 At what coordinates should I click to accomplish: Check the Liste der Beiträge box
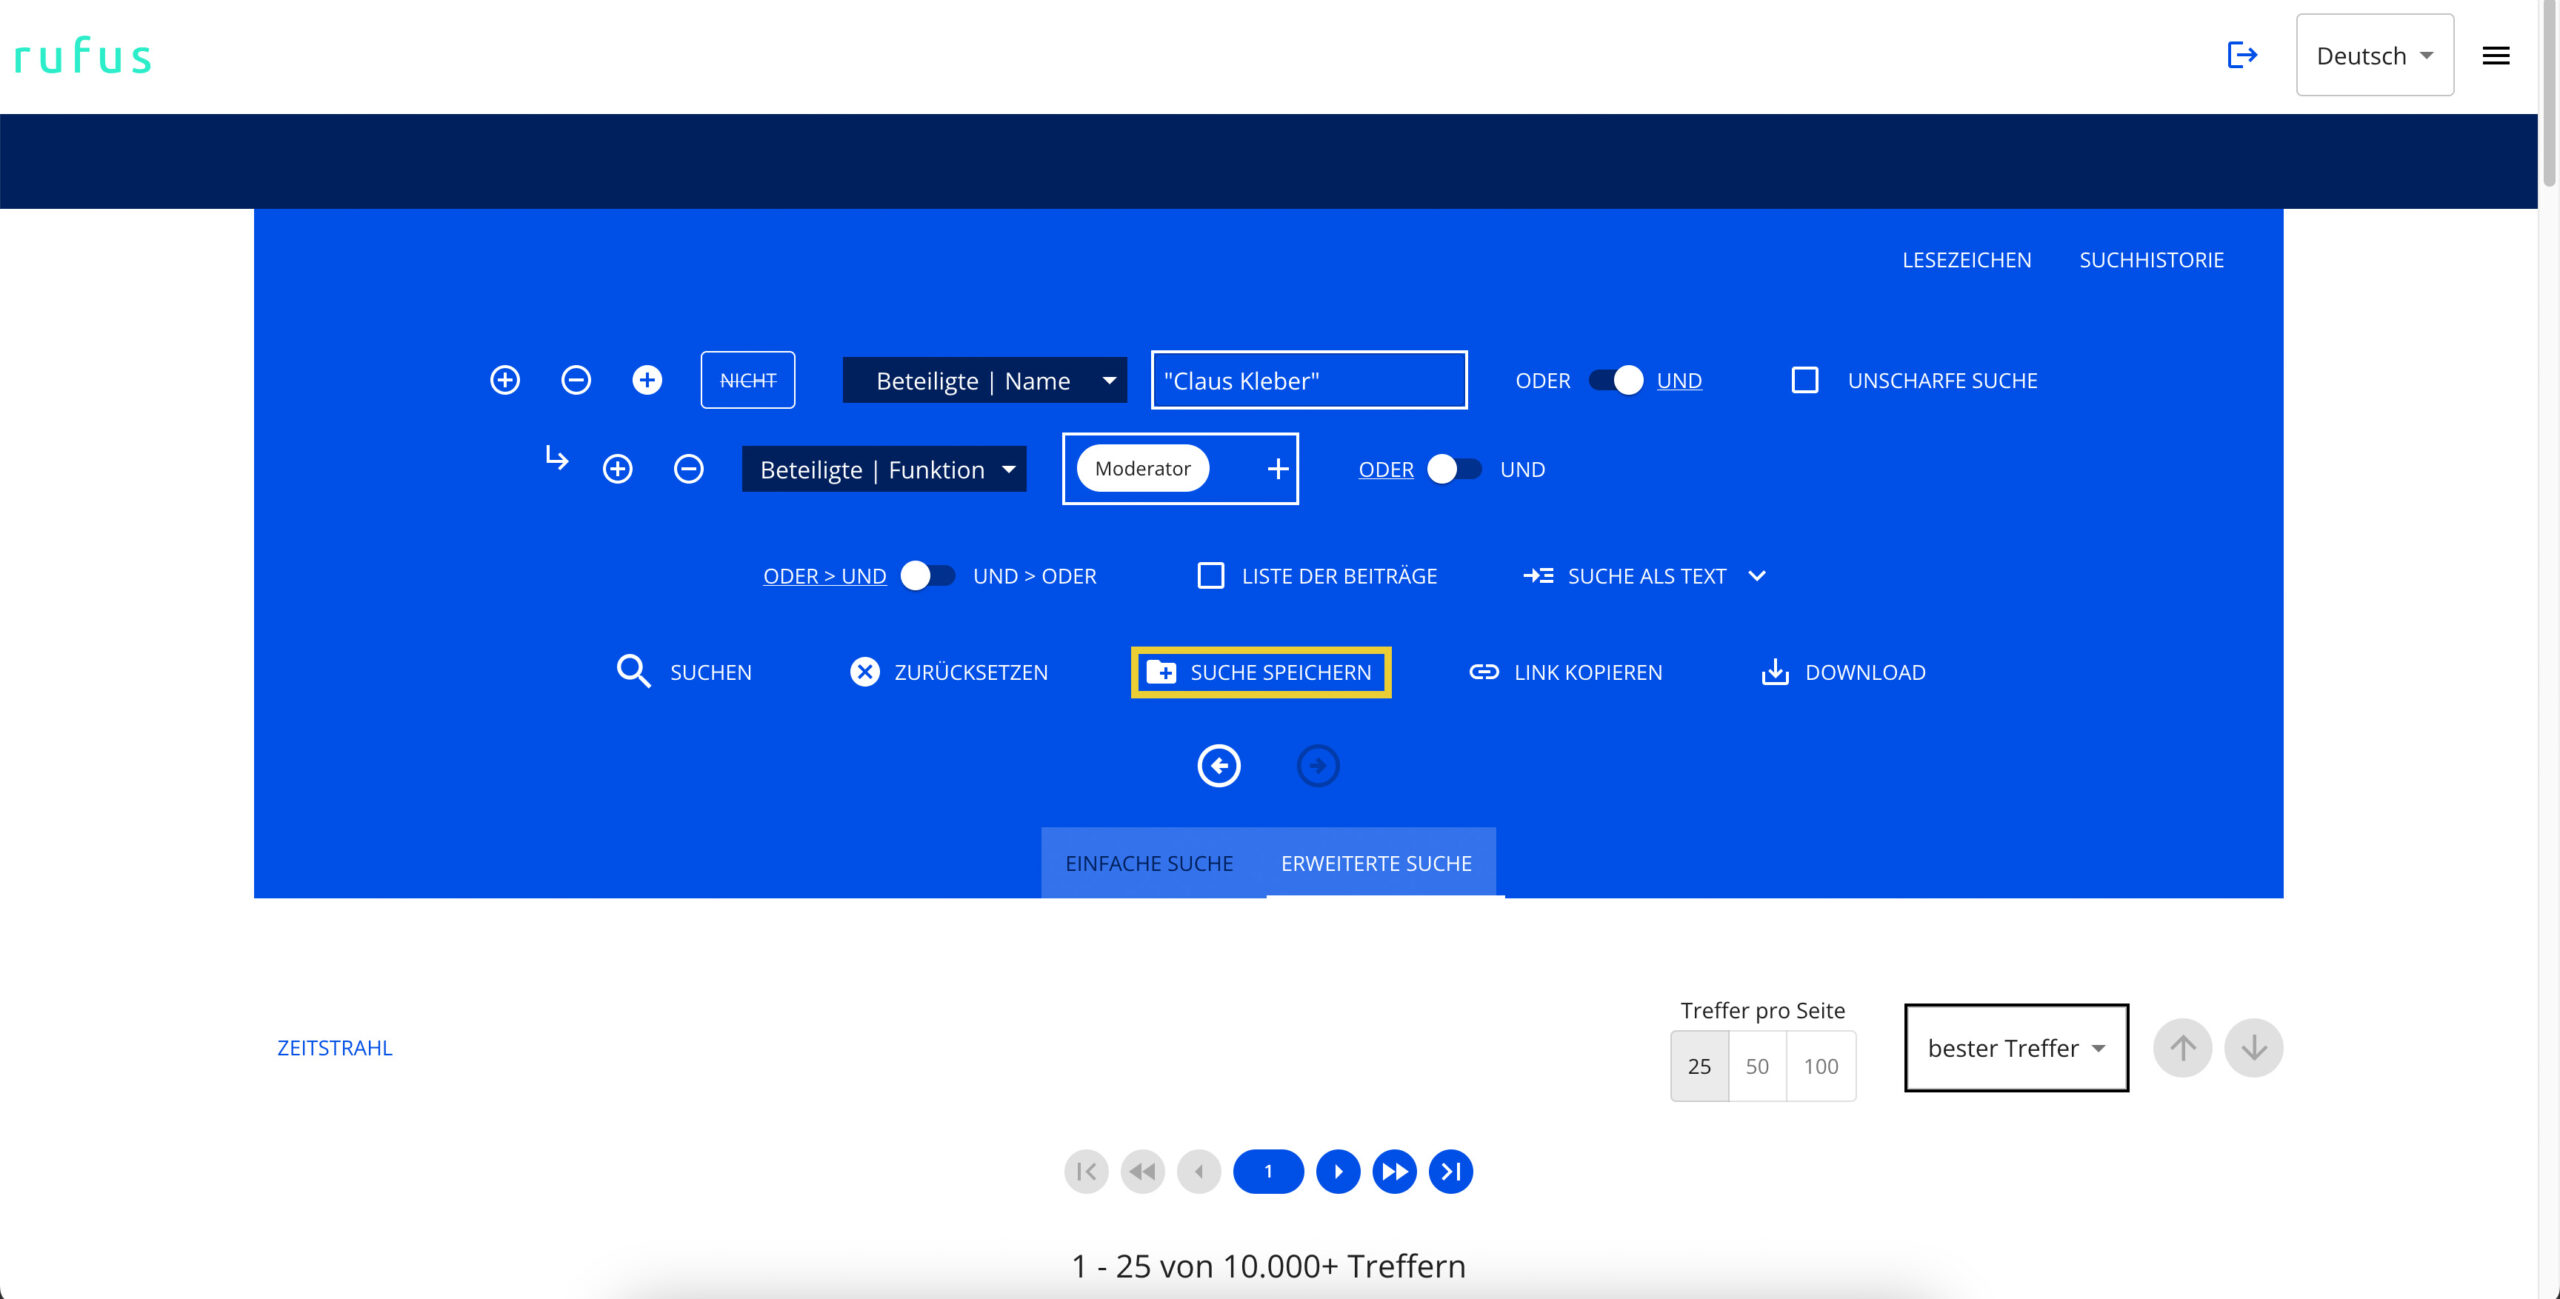[1210, 576]
